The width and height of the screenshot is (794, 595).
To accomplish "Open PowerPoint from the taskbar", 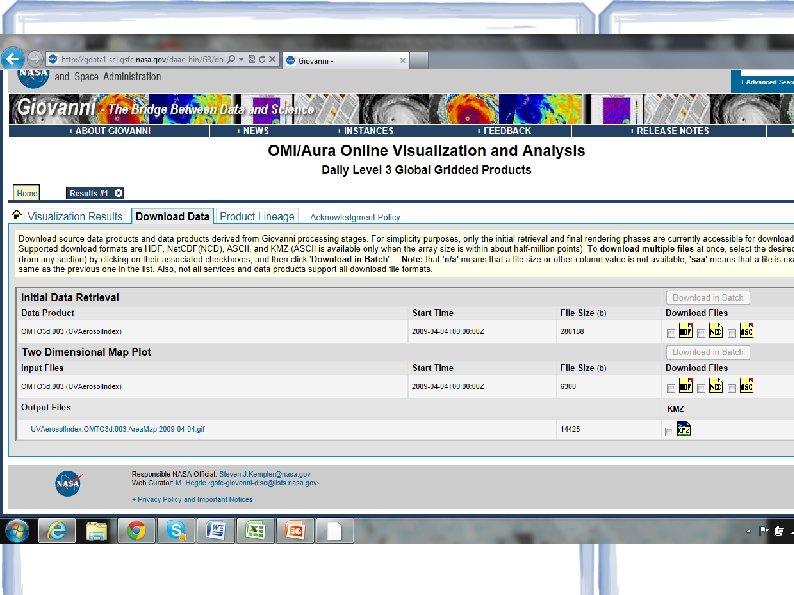I will [294, 531].
